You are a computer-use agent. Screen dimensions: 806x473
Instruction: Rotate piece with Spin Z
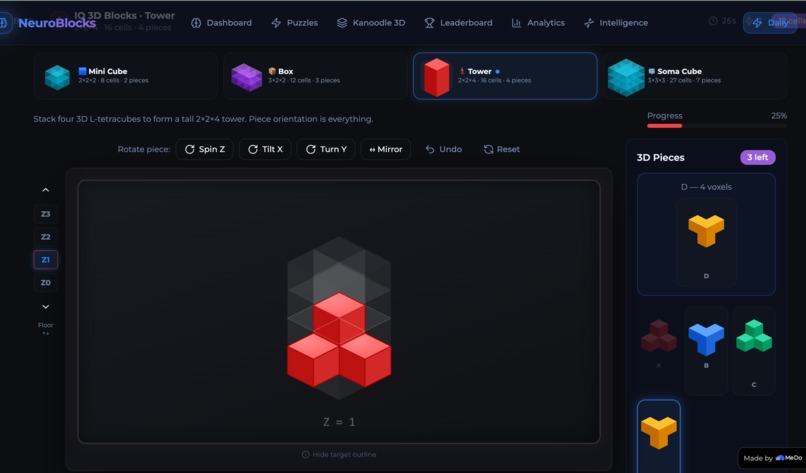(x=205, y=149)
